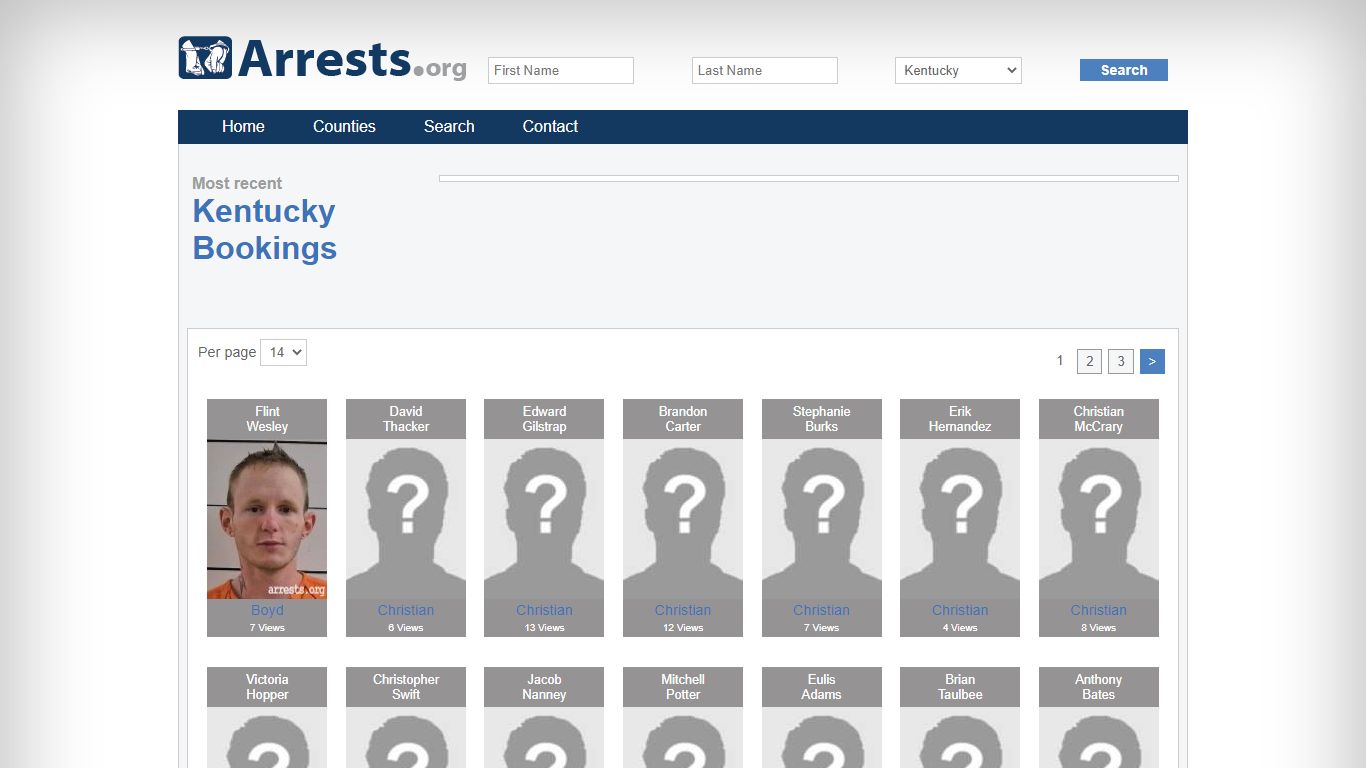Open Christian McCrary's placeholder silhouette
The width and height of the screenshot is (1366, 768).
coord(1099,519)
